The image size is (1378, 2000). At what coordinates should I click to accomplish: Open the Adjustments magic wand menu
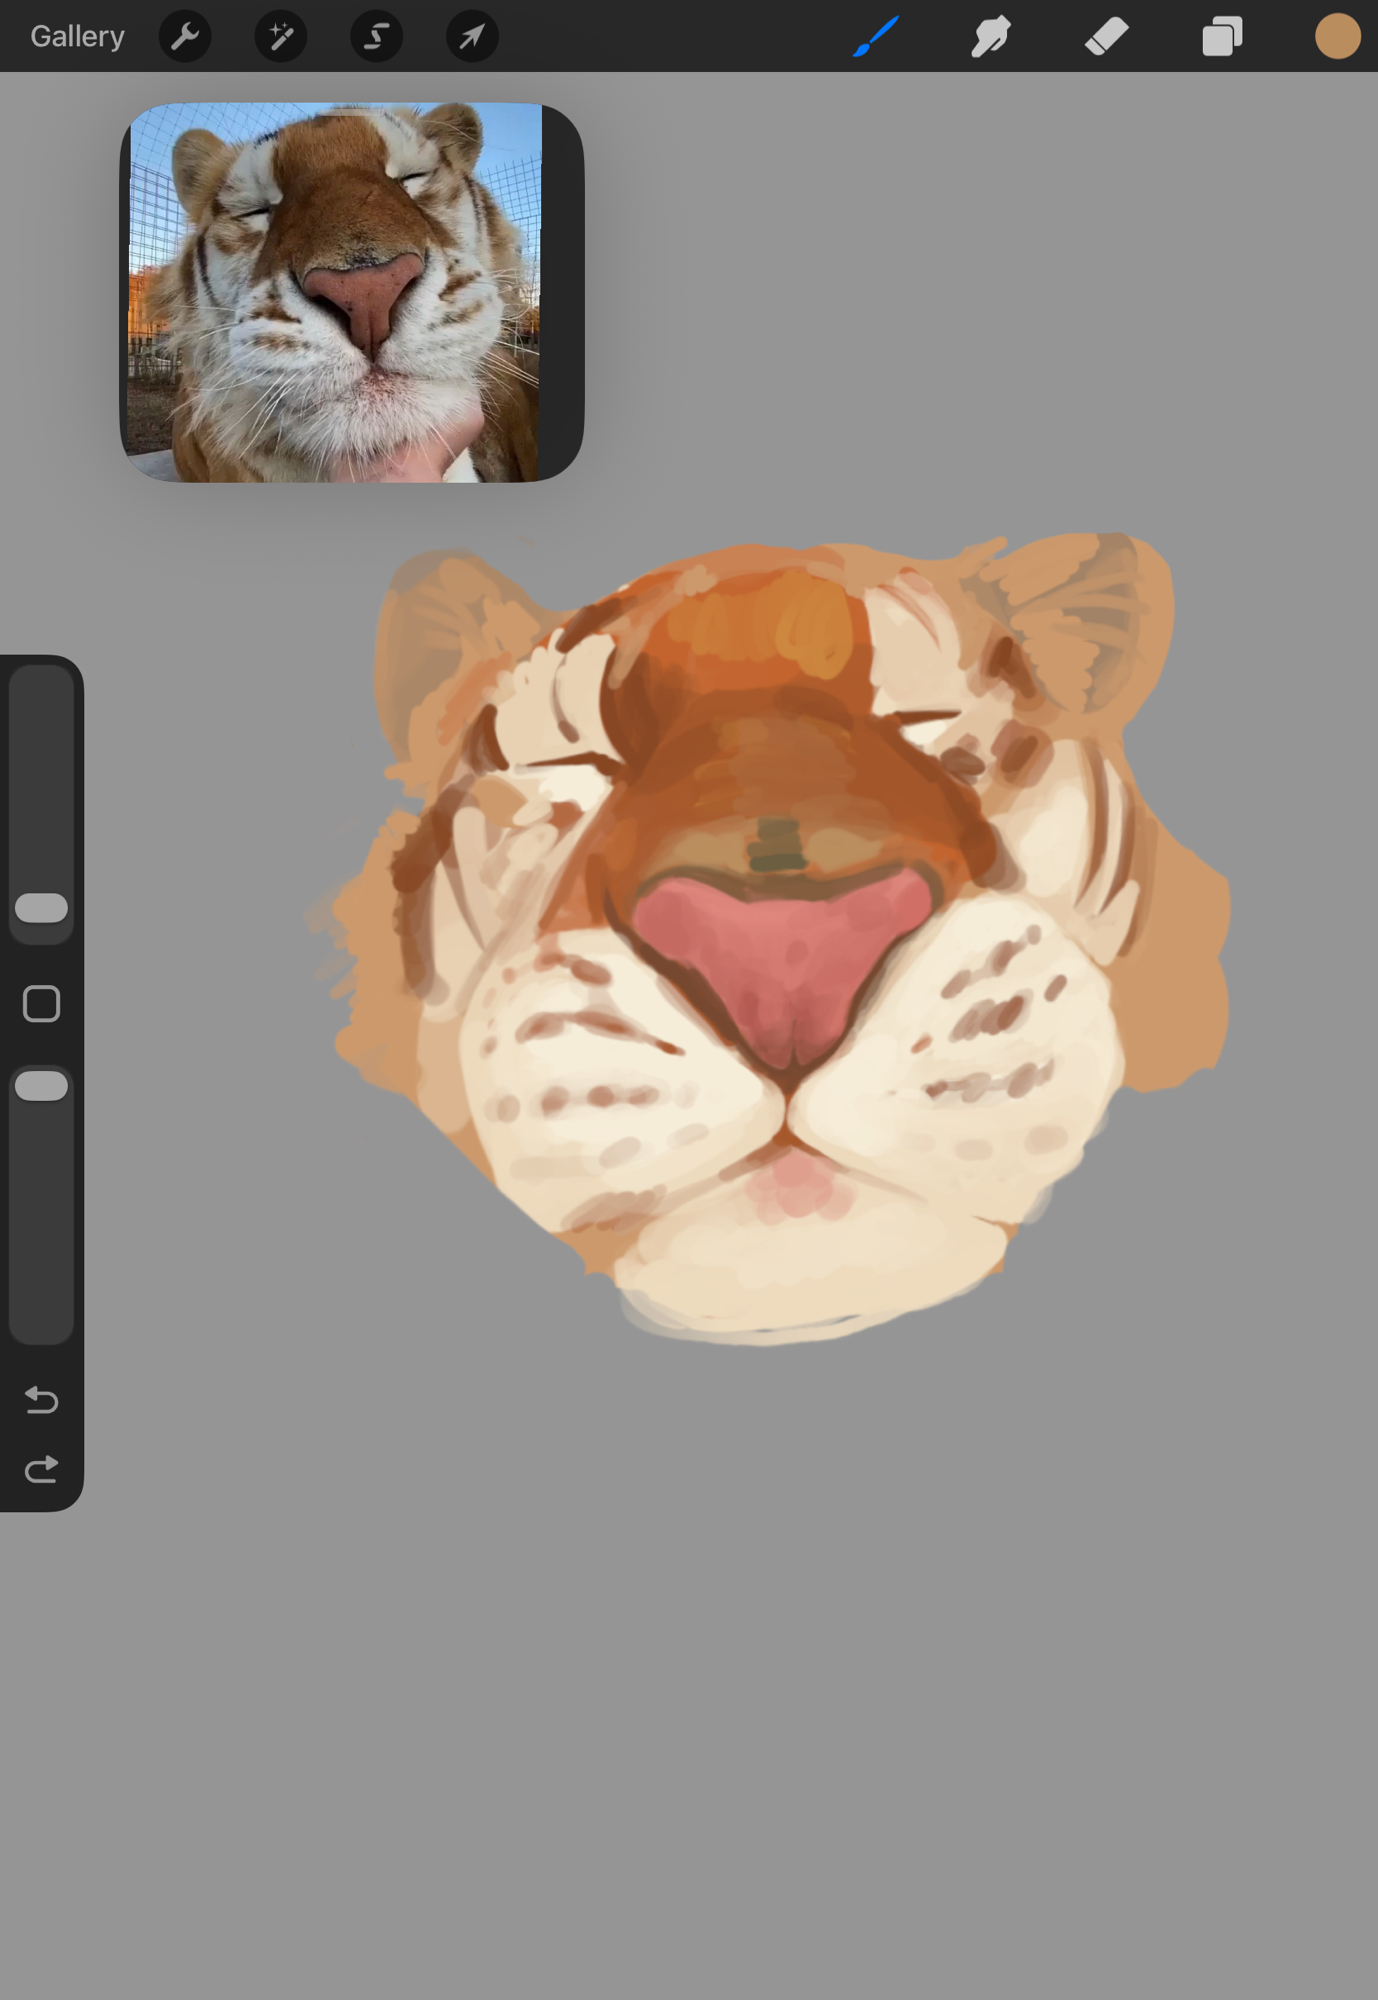pos(281,37)
